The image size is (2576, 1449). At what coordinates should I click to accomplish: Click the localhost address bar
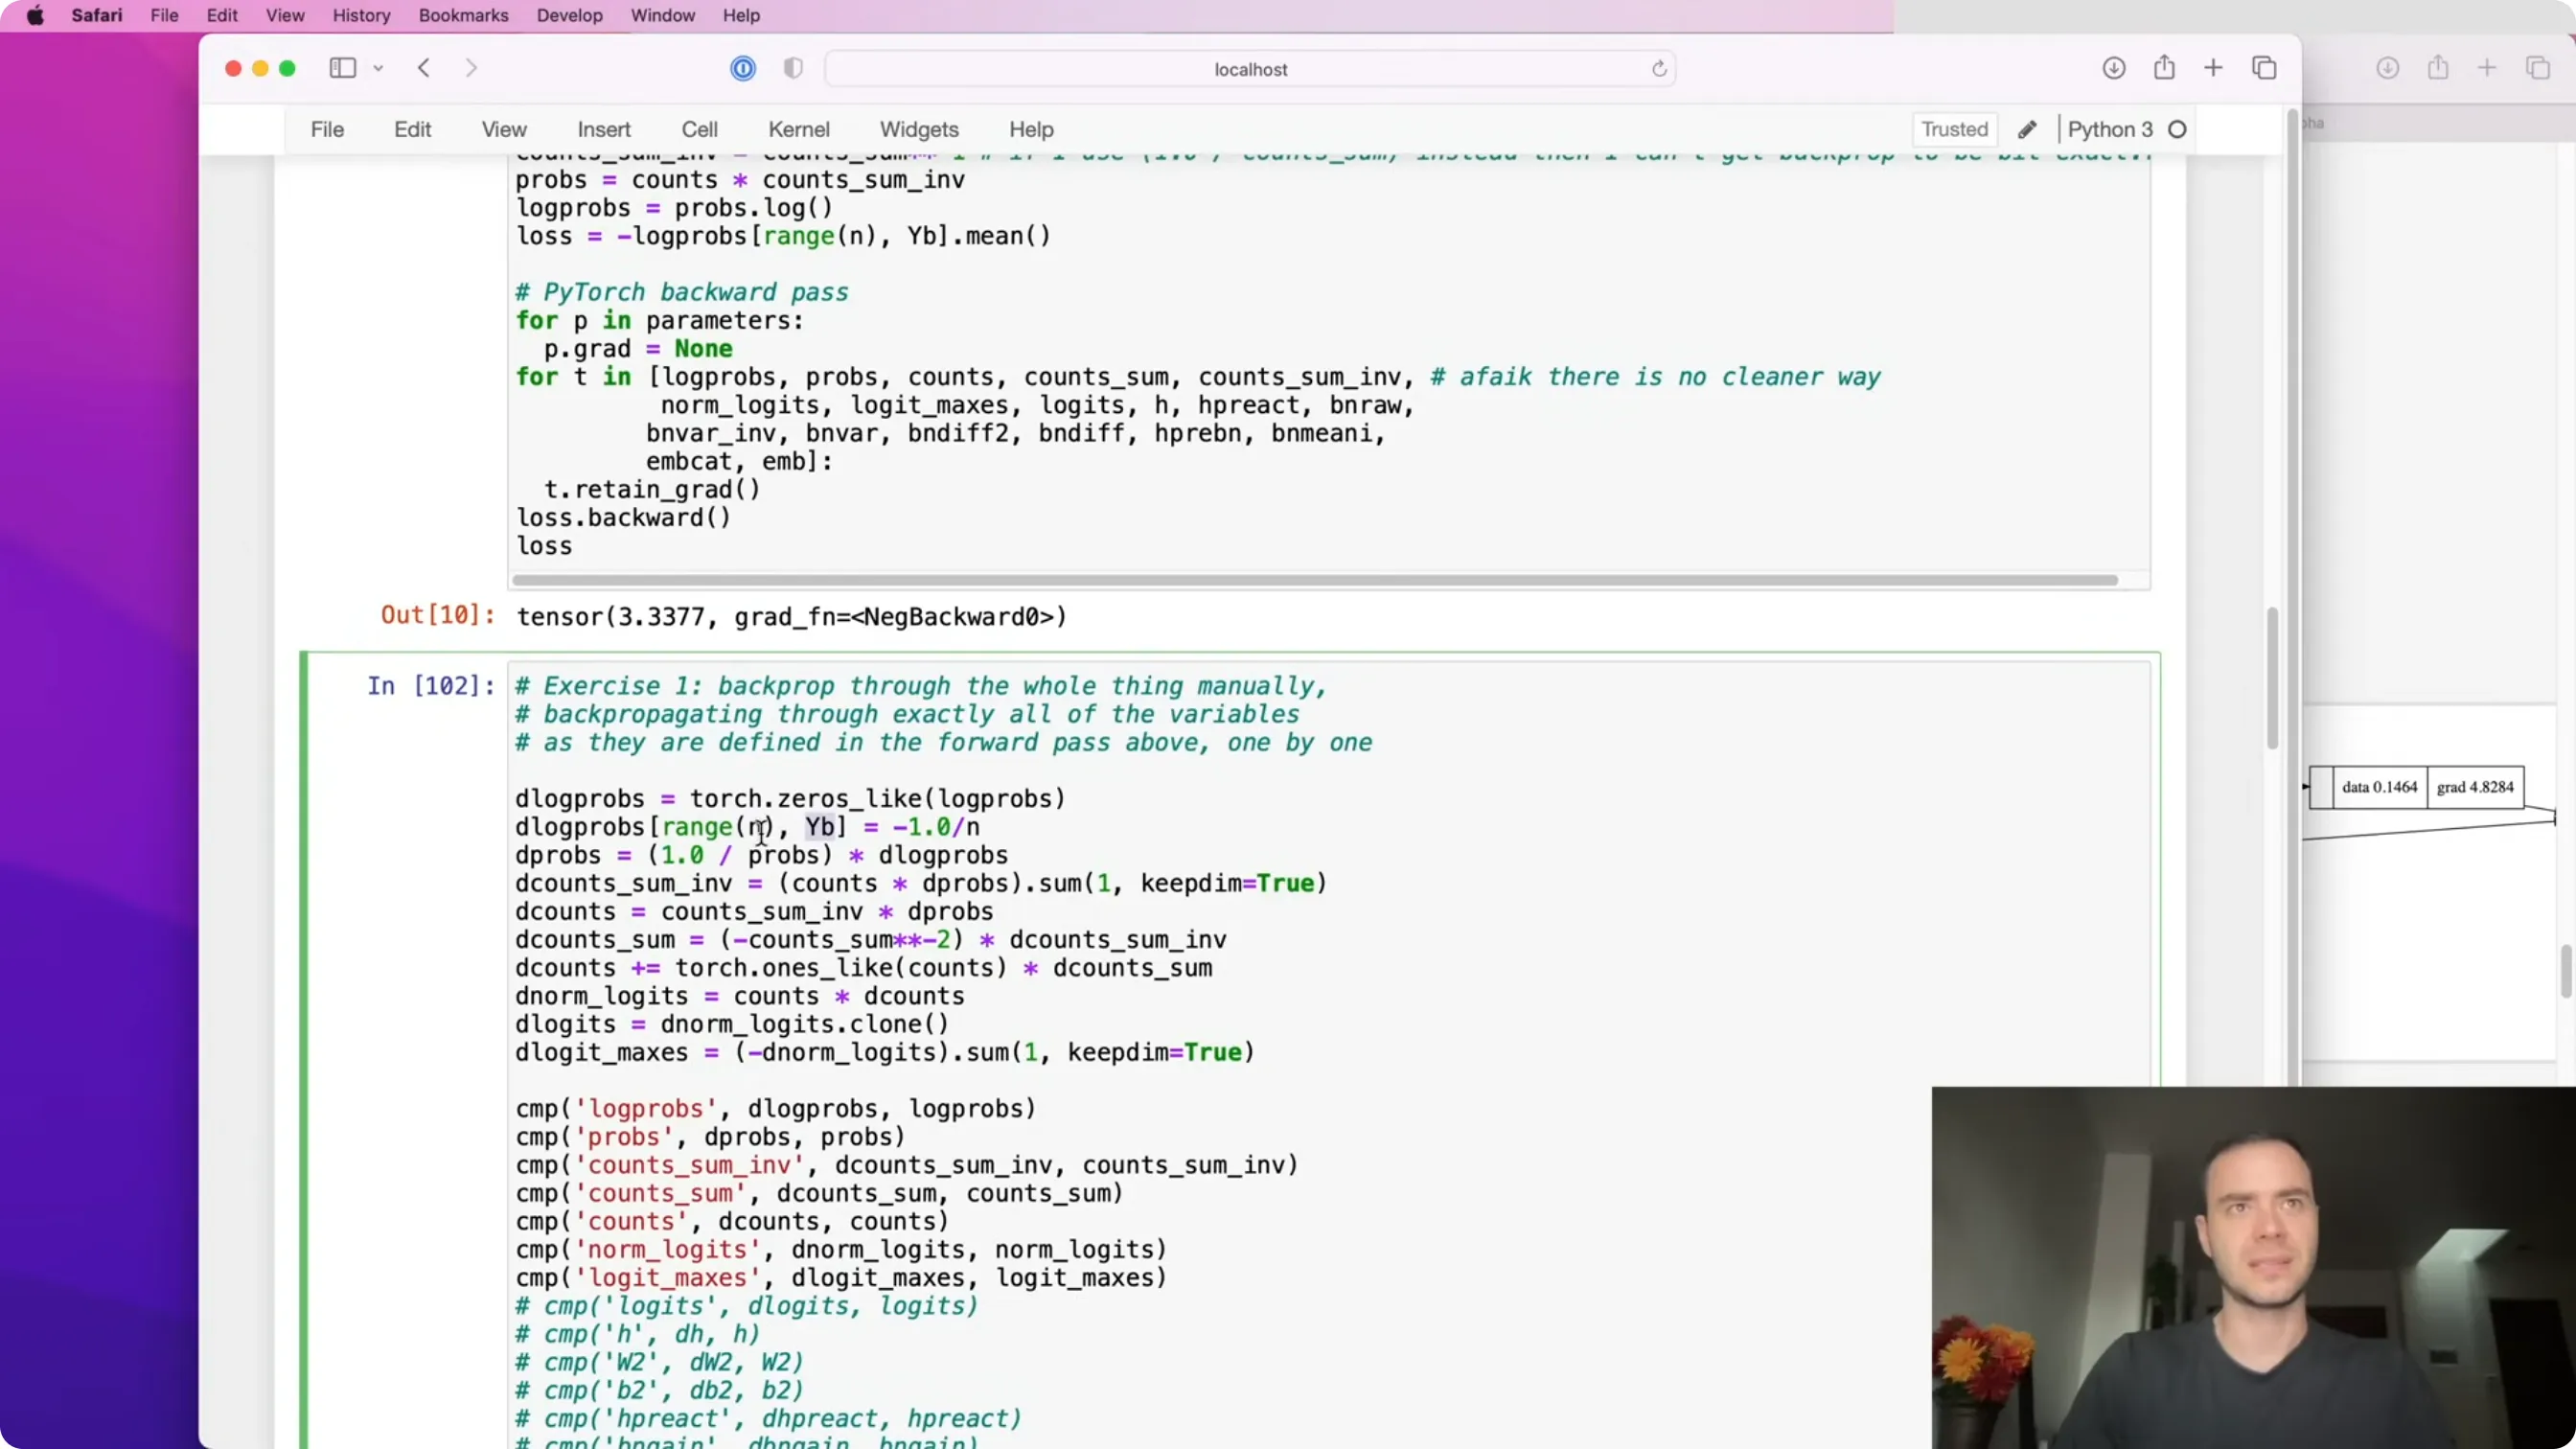(1250, 69)
